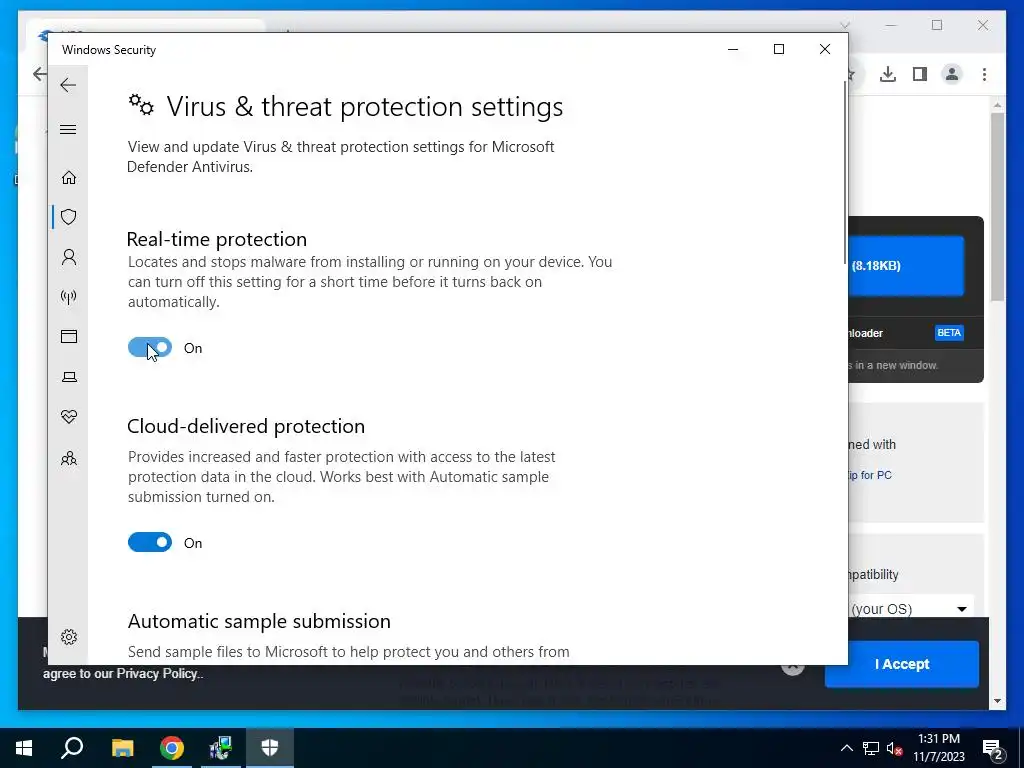
Task: Click Chrome browser back arrow
Action: 40,74
